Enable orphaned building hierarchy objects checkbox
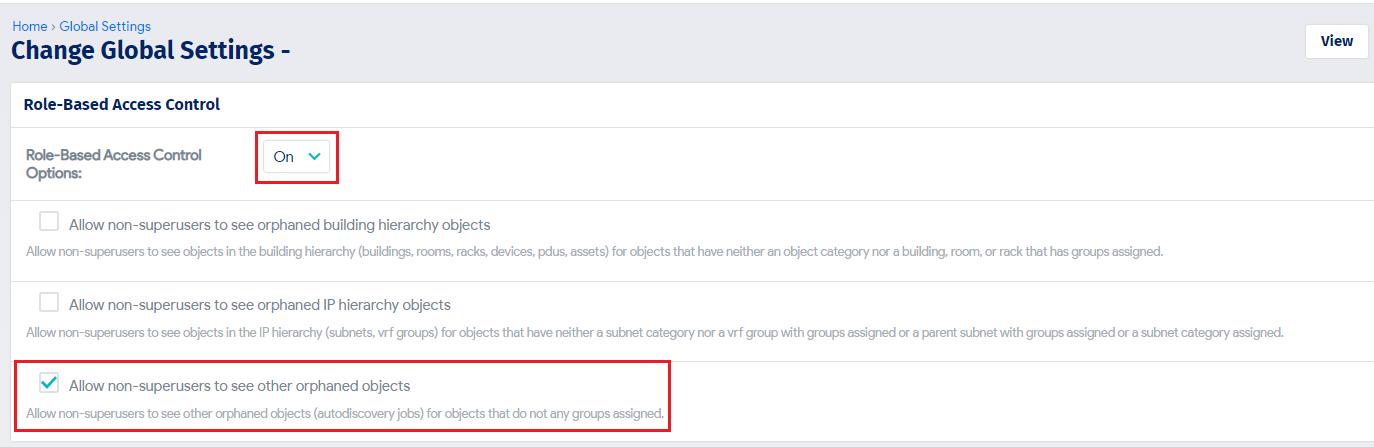The width and height of the screenshot is (1374, 447). (x=48, y=221)
